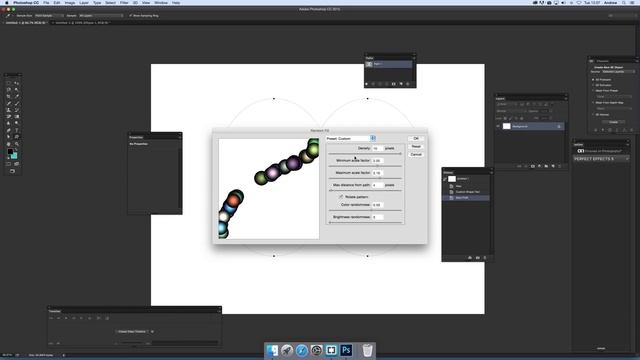
Task: Open the Select menu
Action: (x=111, y=2)
